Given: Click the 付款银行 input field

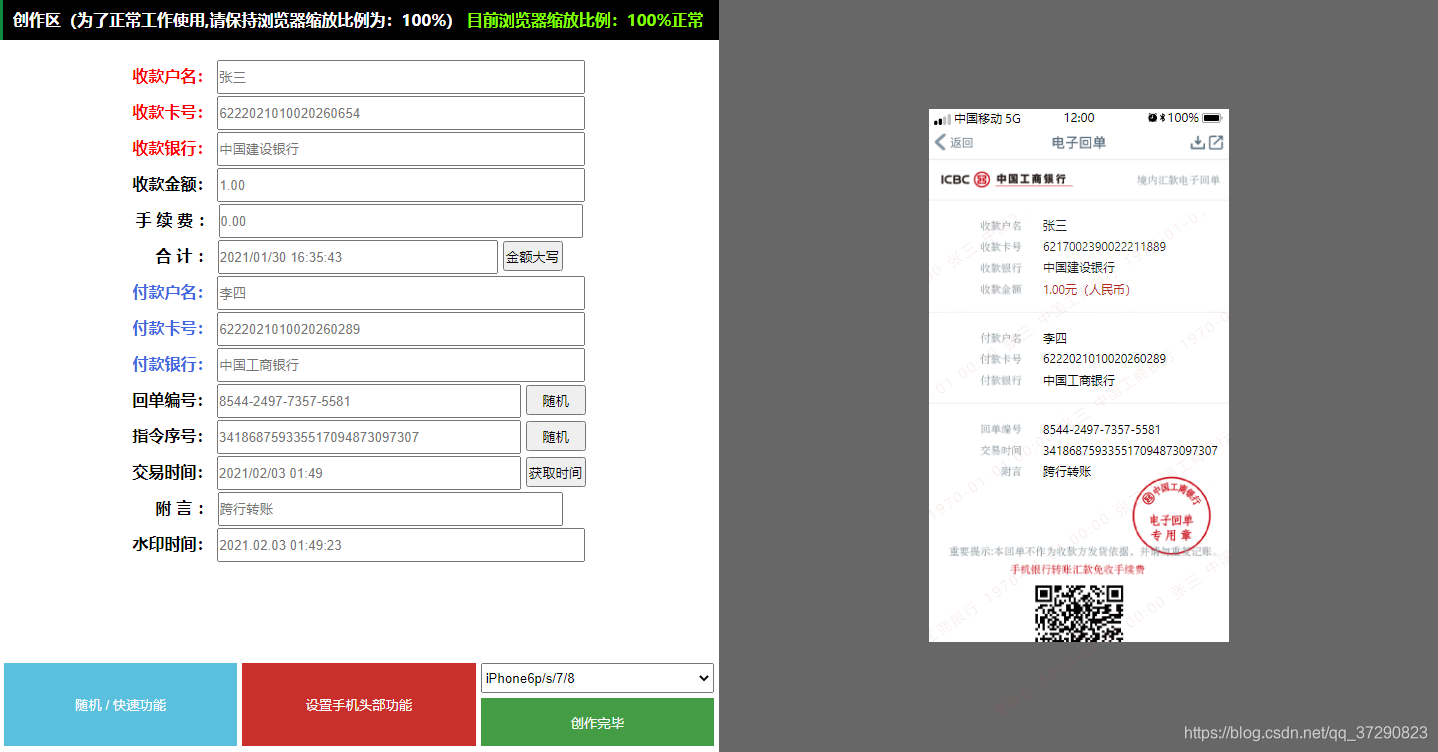Looking at the screenshot, I should [x=400, y=365].
